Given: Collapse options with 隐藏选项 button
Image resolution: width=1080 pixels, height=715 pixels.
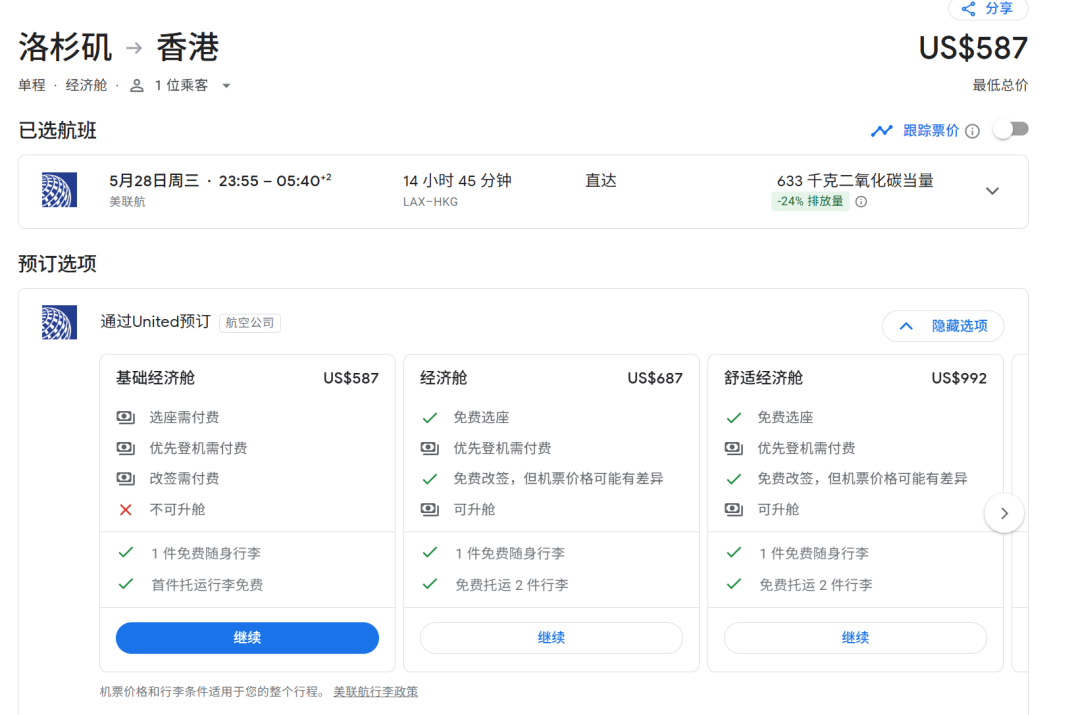Looking at the screenshot, I should 942,326.
